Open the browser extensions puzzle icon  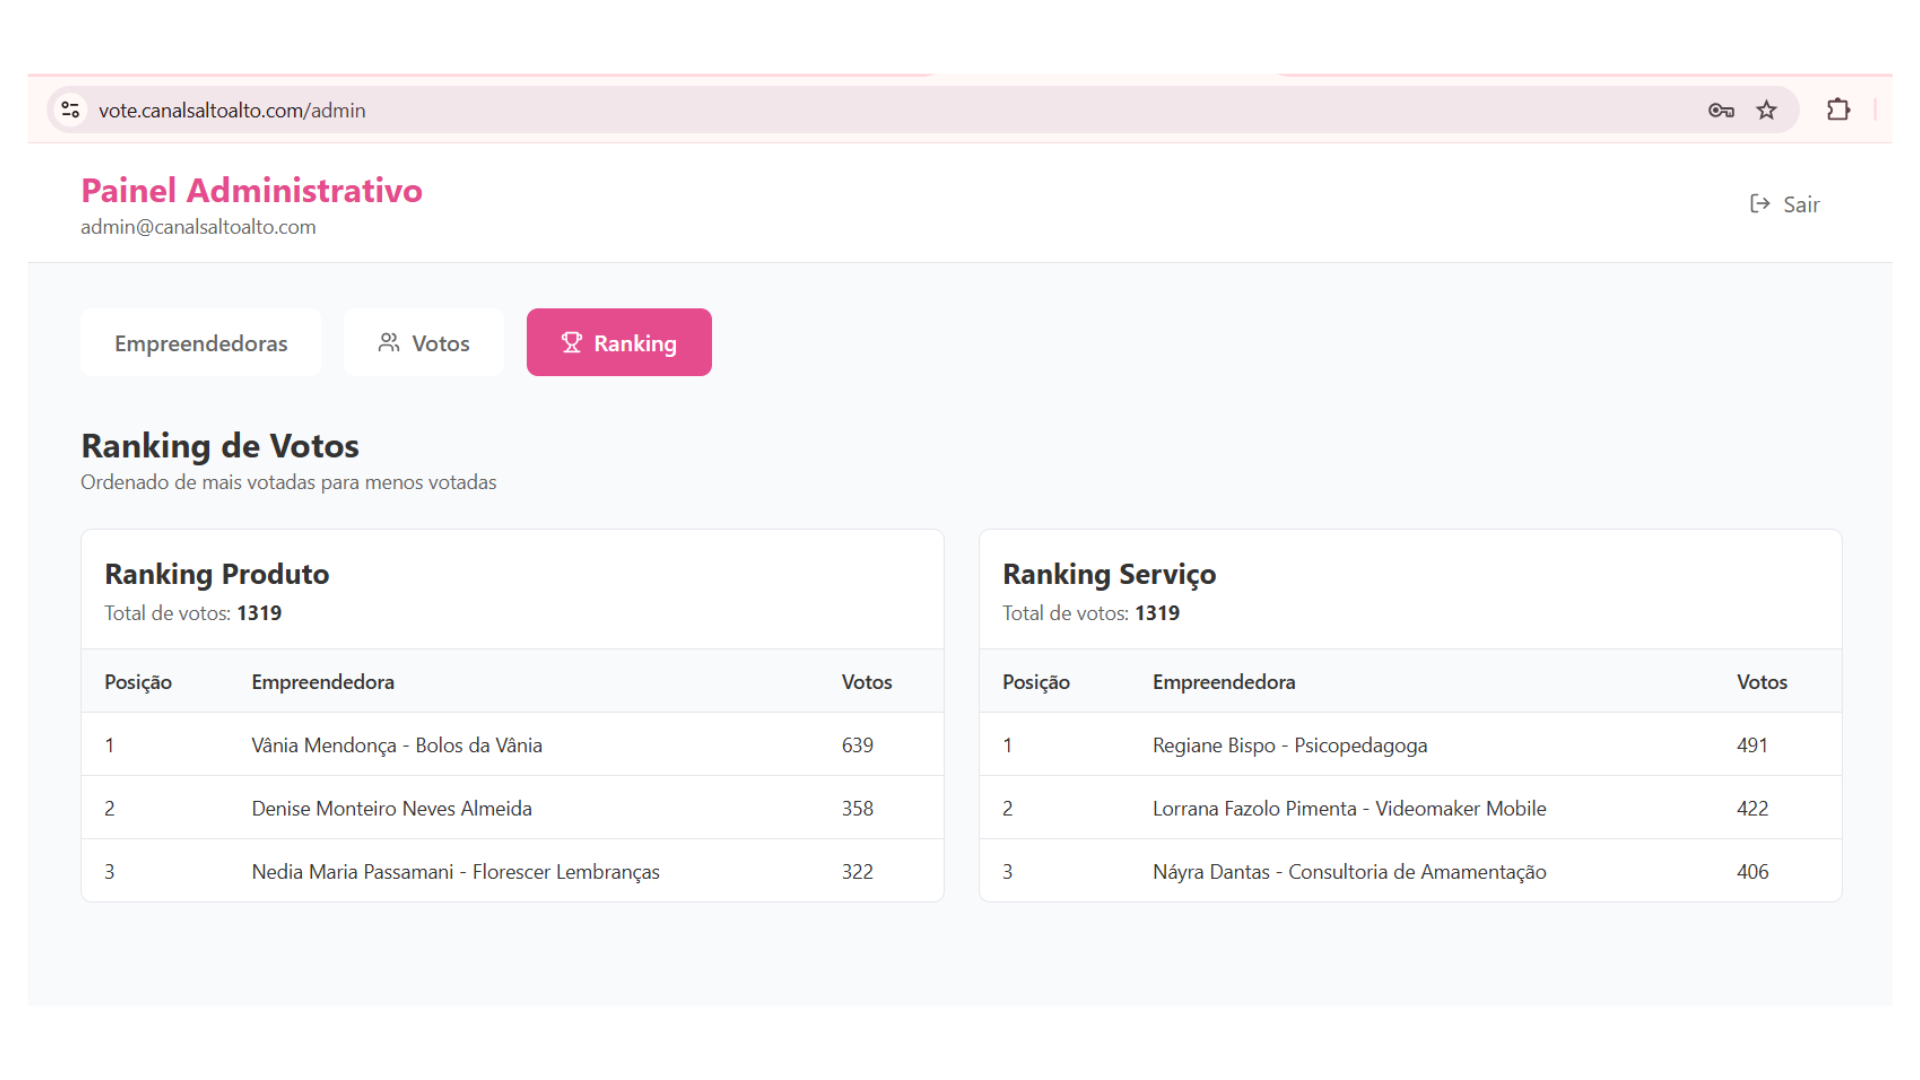(x=1838, y=110)
